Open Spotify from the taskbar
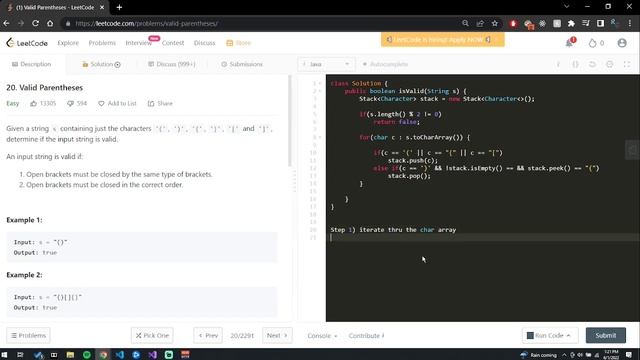Viewport: 640px width, 360px height. click(x=87, y=355)
